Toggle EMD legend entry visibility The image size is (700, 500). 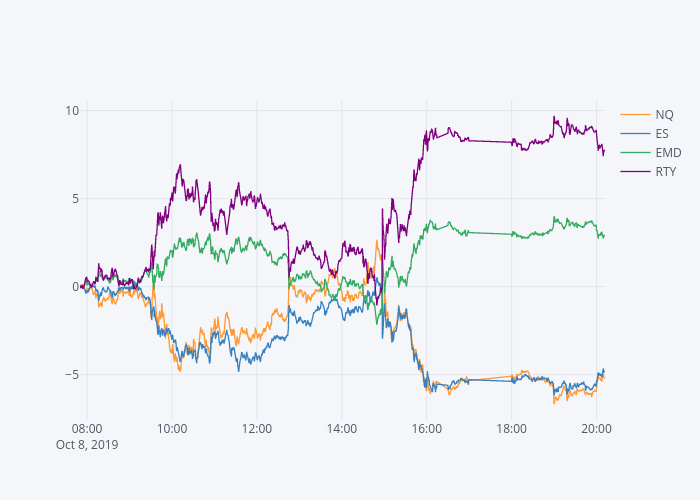(x=668, y=153)
